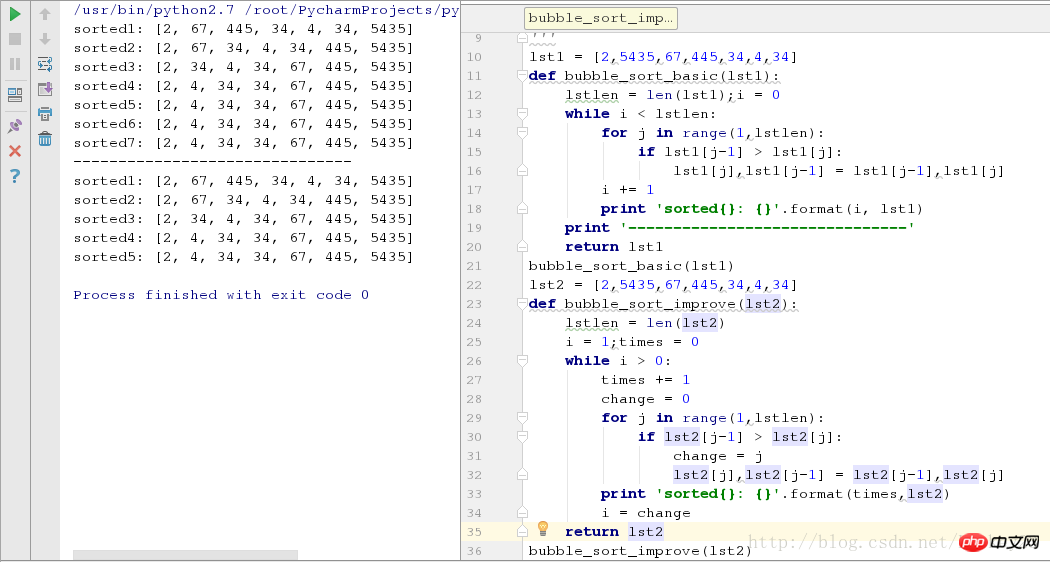Image resolution: width=1050 pixels, height=562 pixels.
Task: Collapse the while i > 0 fold marker on line 26
Action: [x=522, y=361]
